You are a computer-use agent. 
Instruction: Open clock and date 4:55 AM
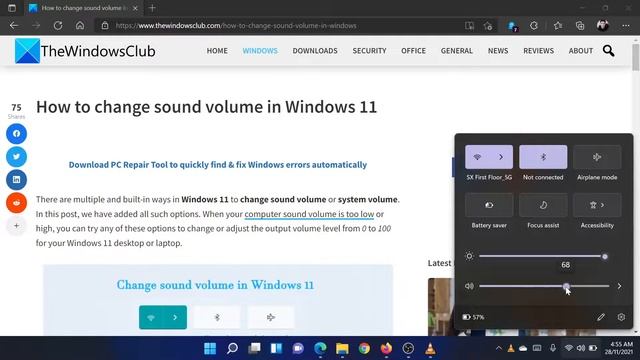pyautogui.click(x=619, y=348)
